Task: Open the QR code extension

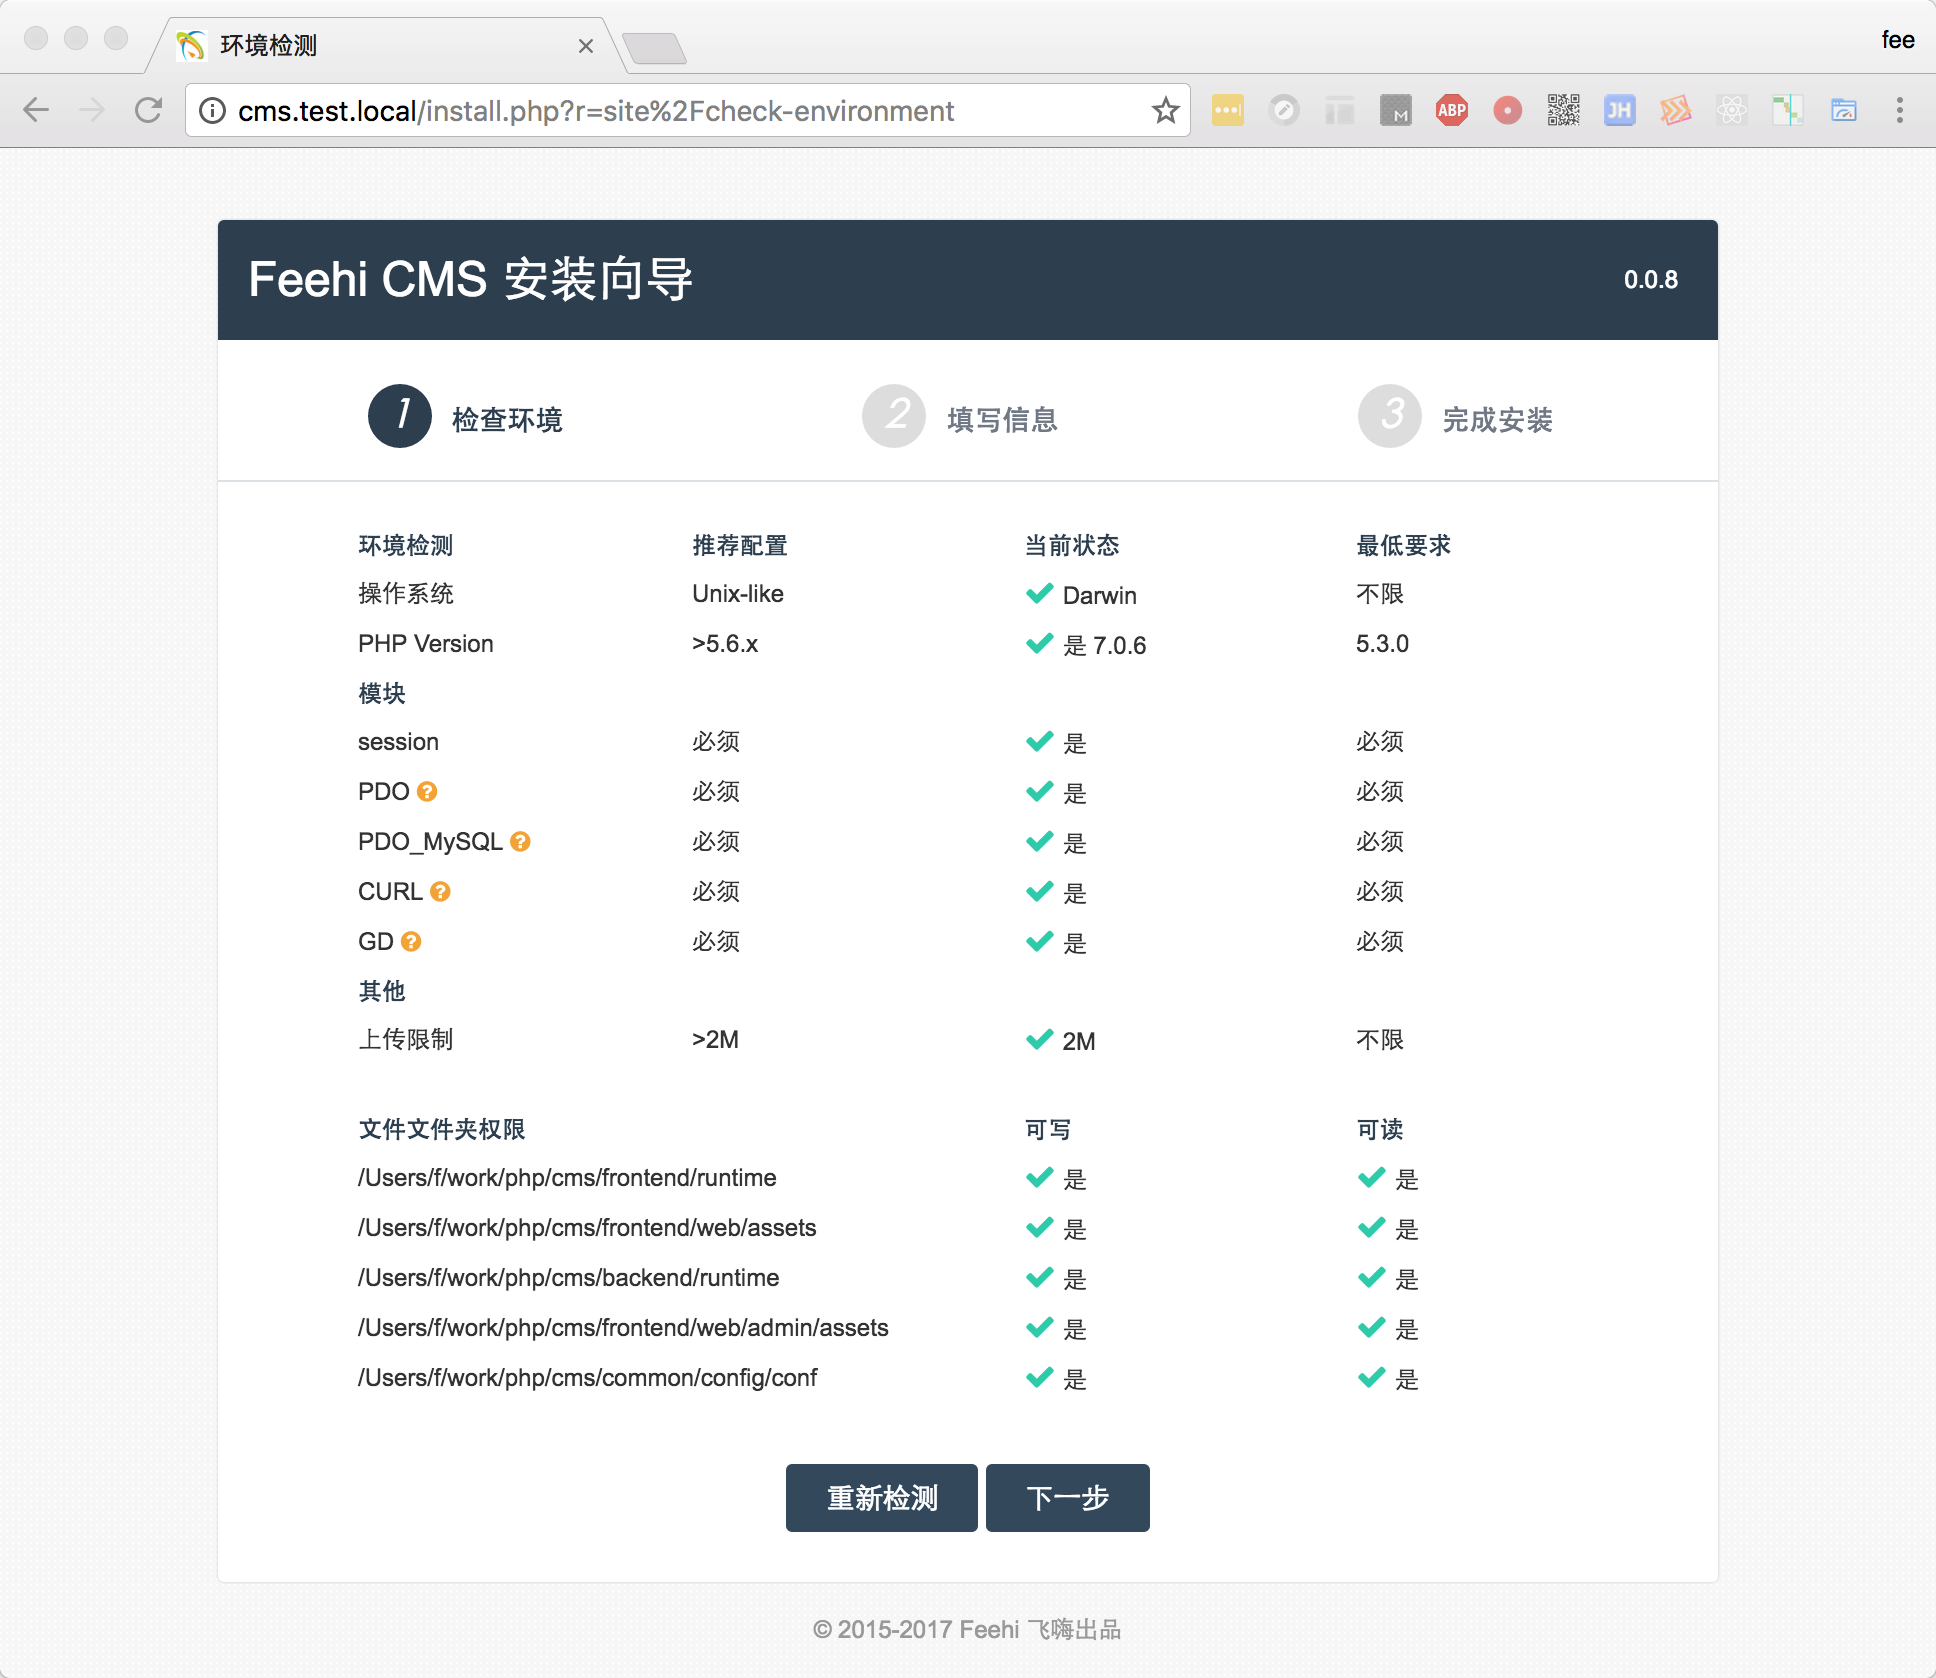Action: (x=1563, y=110)
